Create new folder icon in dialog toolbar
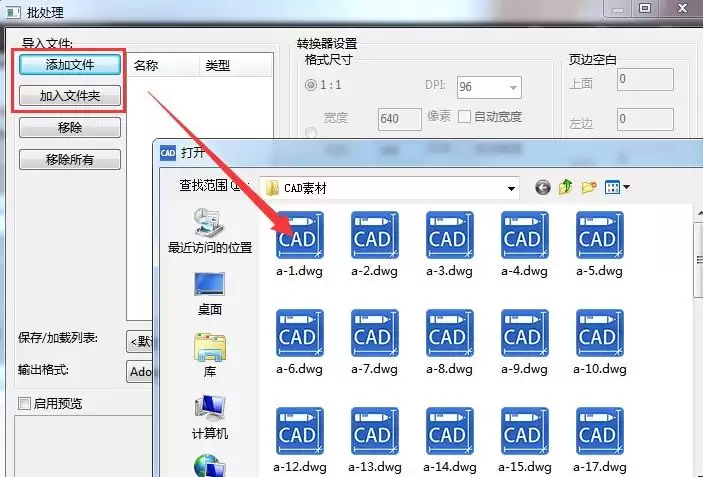Image resolution: width=703 pixels, height=477 pixels. tap(589, 187)
